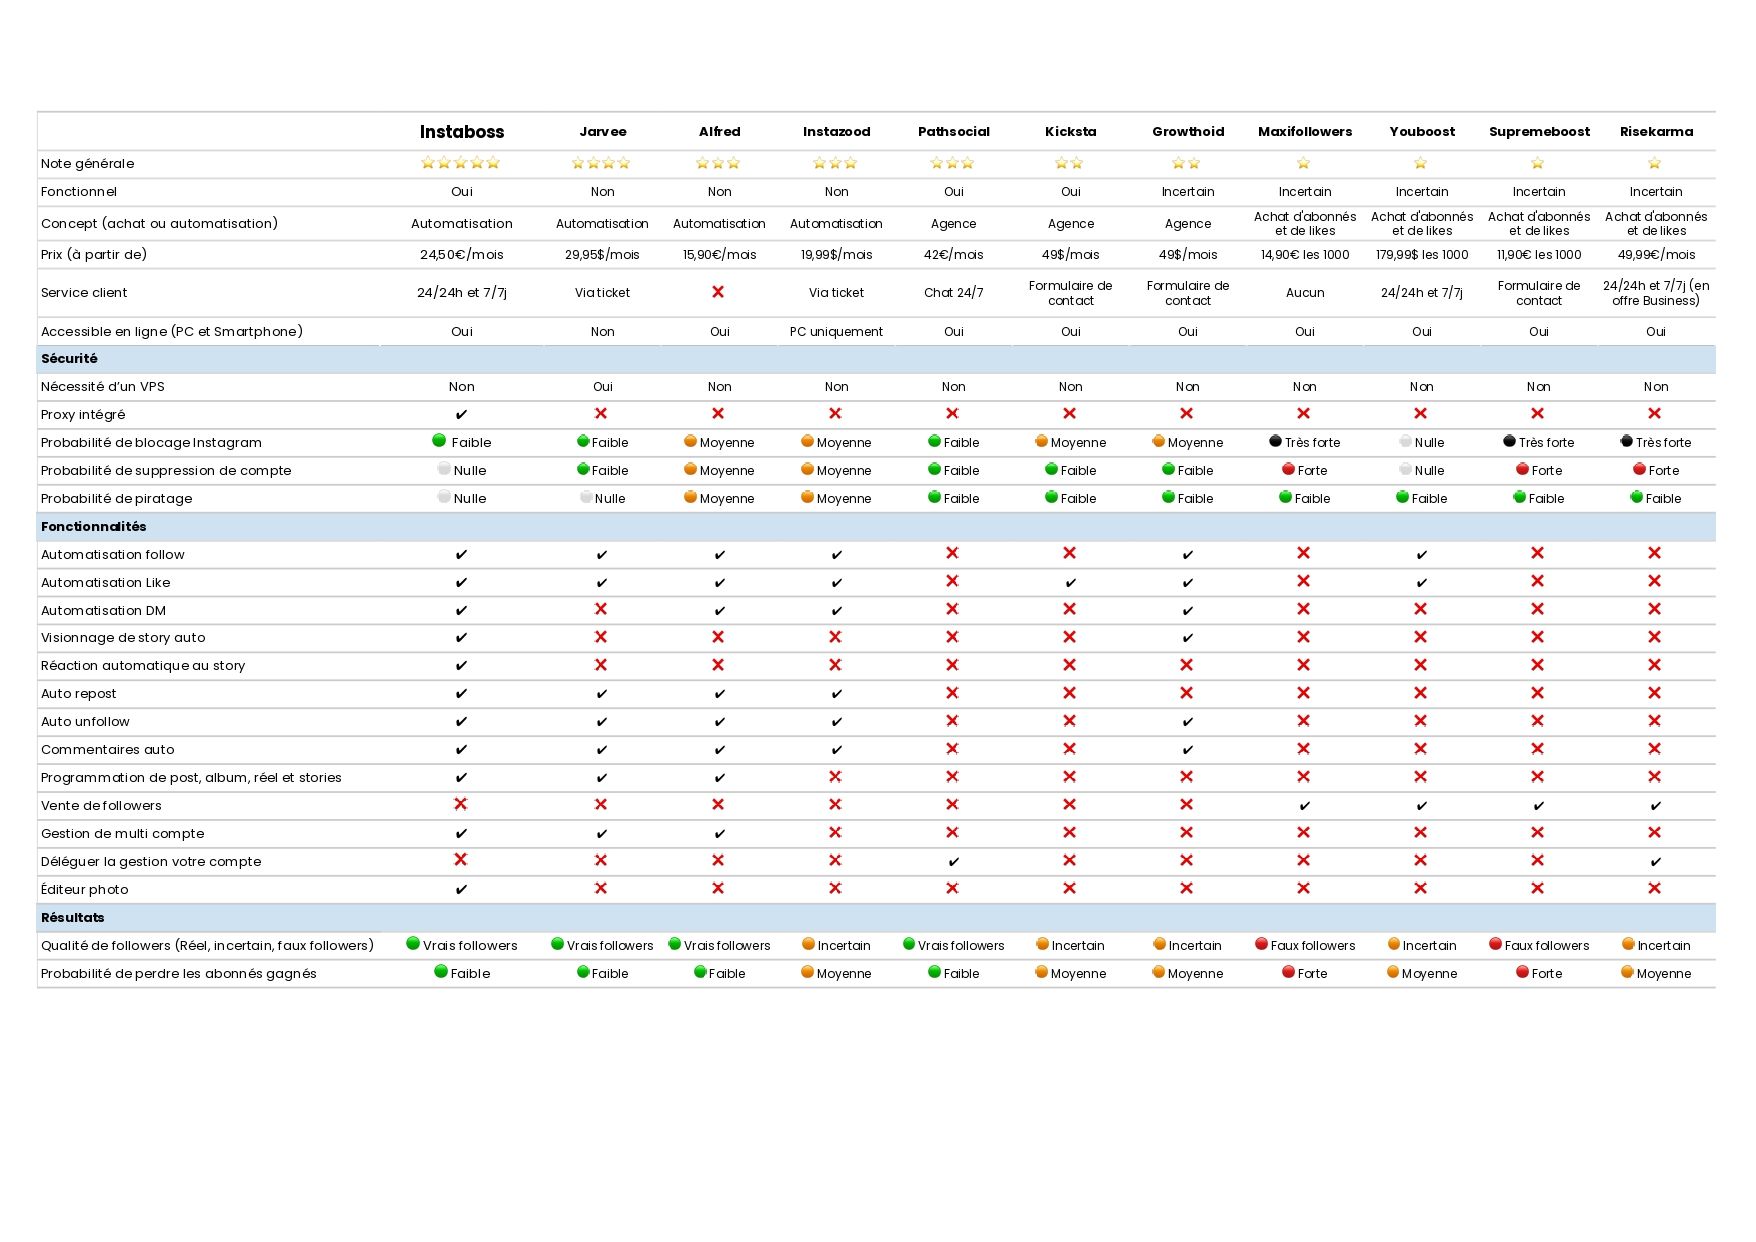Click Instaboss check mark for Proxy intégré
The height and width of the screenshot is (1242, 1756).
461,414
